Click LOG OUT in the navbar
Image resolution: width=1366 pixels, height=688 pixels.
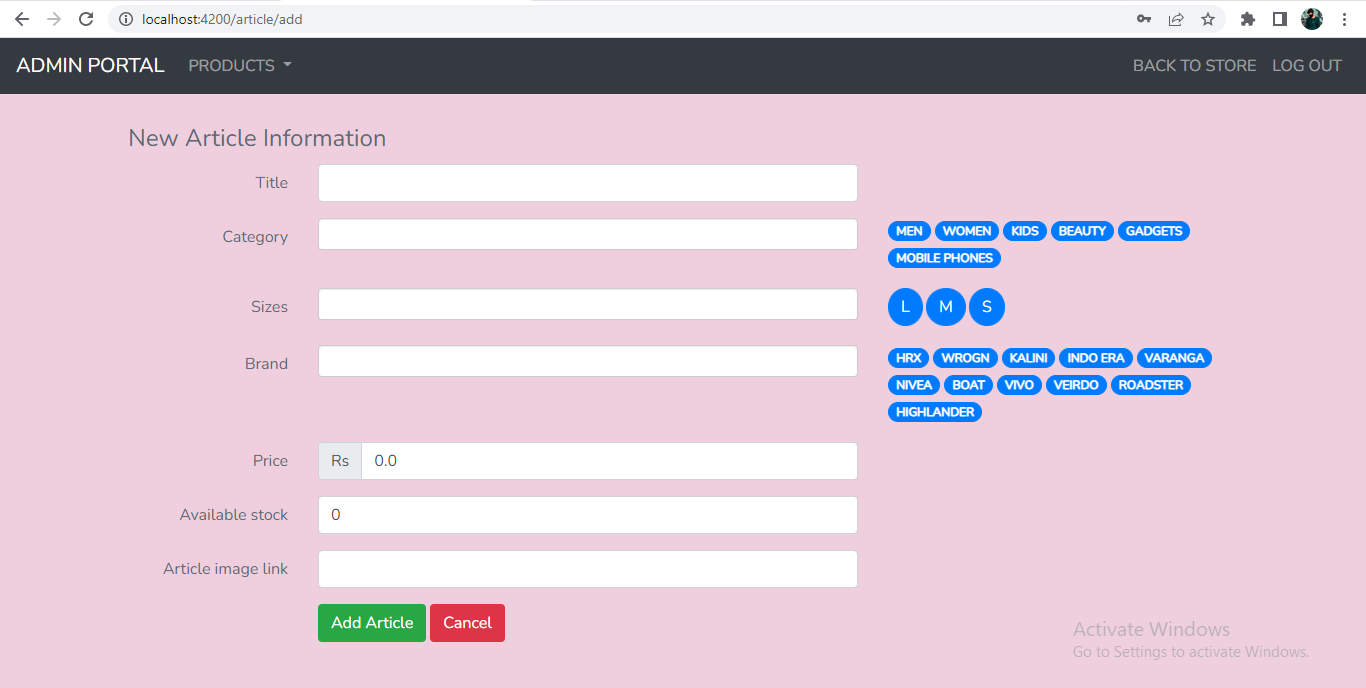[x=1306, y=65]
